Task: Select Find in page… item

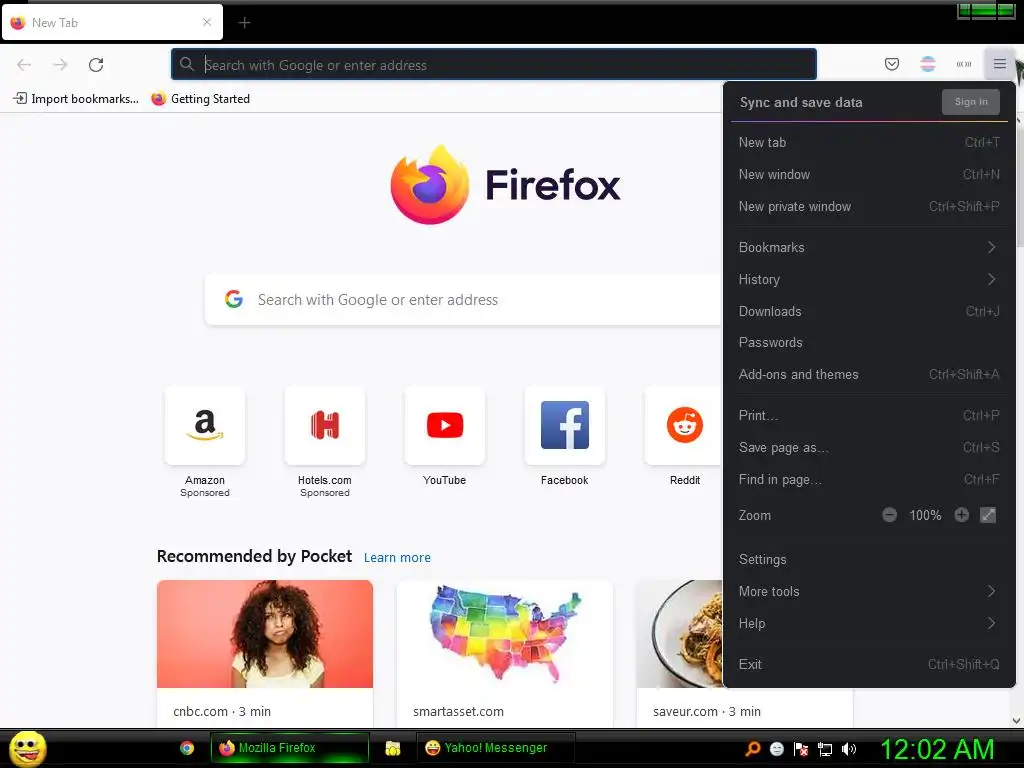Action: tap(869, 479)
